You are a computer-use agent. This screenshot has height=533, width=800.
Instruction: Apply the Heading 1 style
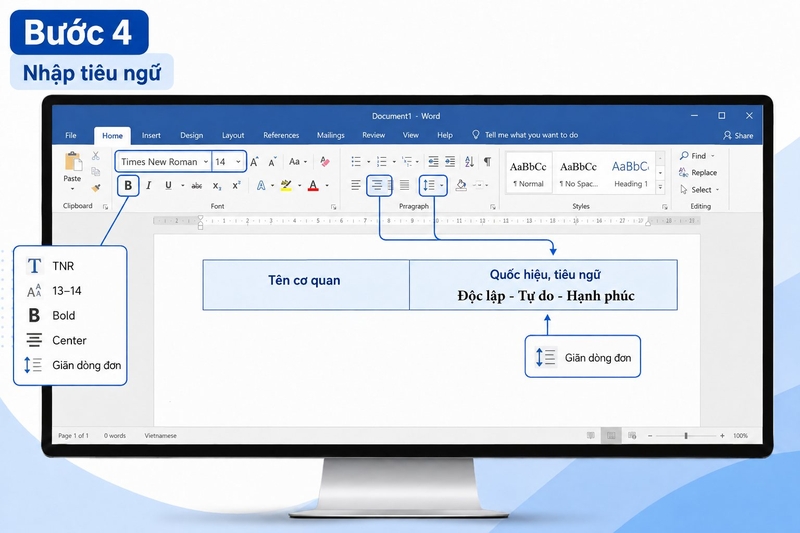[x=631, y=173]
